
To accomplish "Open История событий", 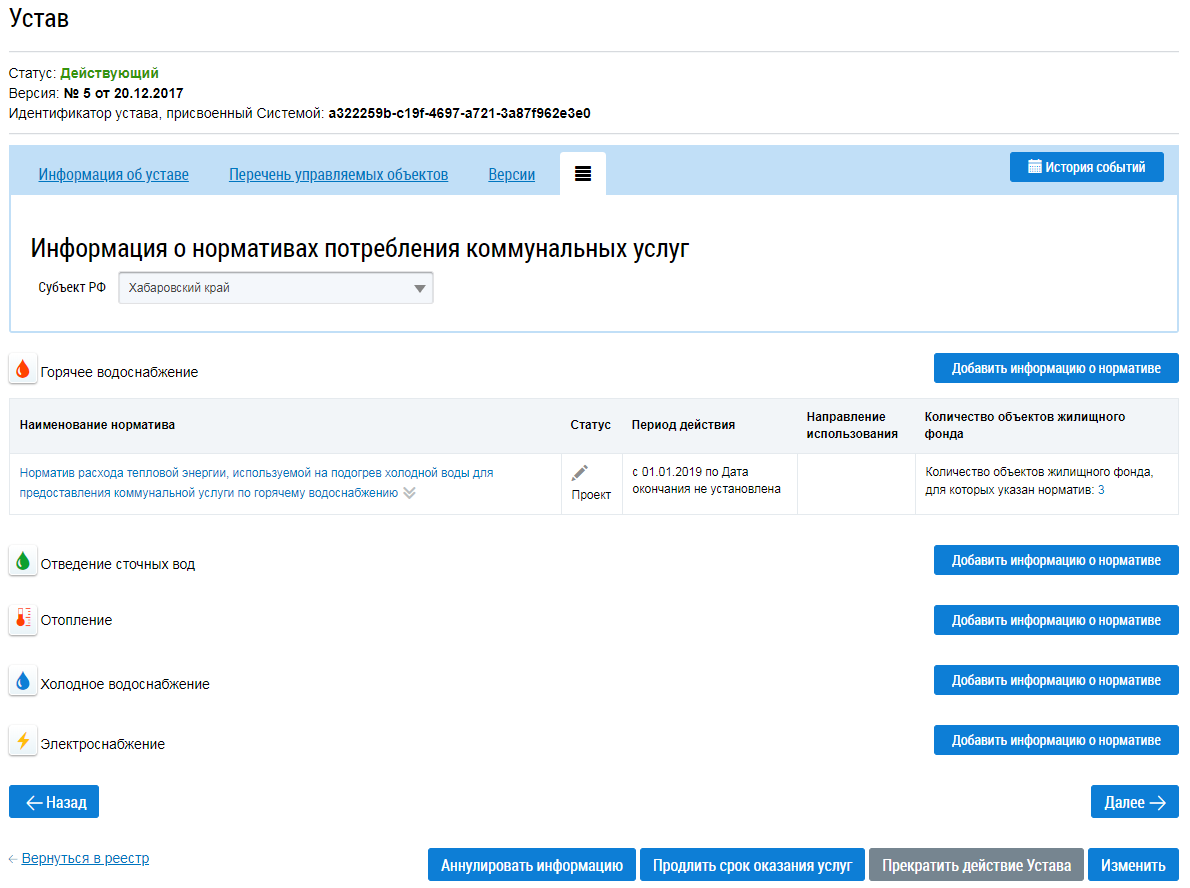I will point(1087,167).
